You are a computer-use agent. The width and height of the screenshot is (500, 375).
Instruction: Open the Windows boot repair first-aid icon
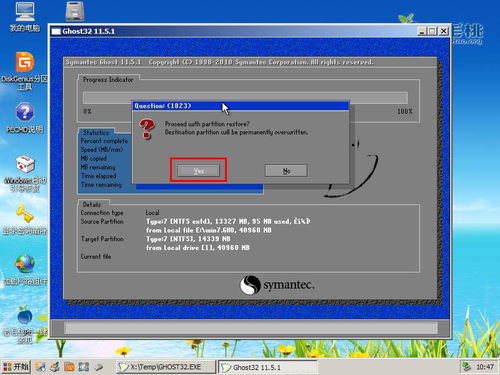coord(25,173)
